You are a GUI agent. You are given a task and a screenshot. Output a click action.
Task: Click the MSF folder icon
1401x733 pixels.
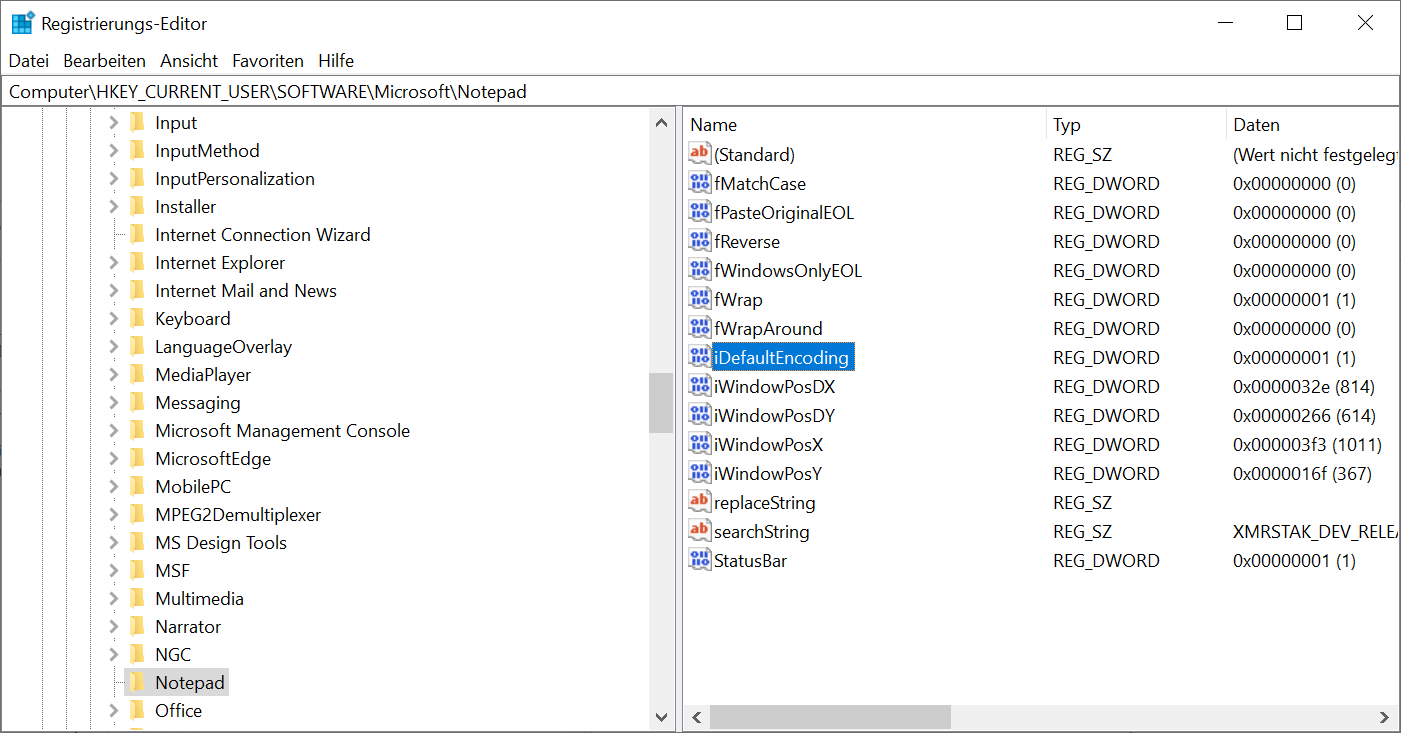(x=137, y=570)
